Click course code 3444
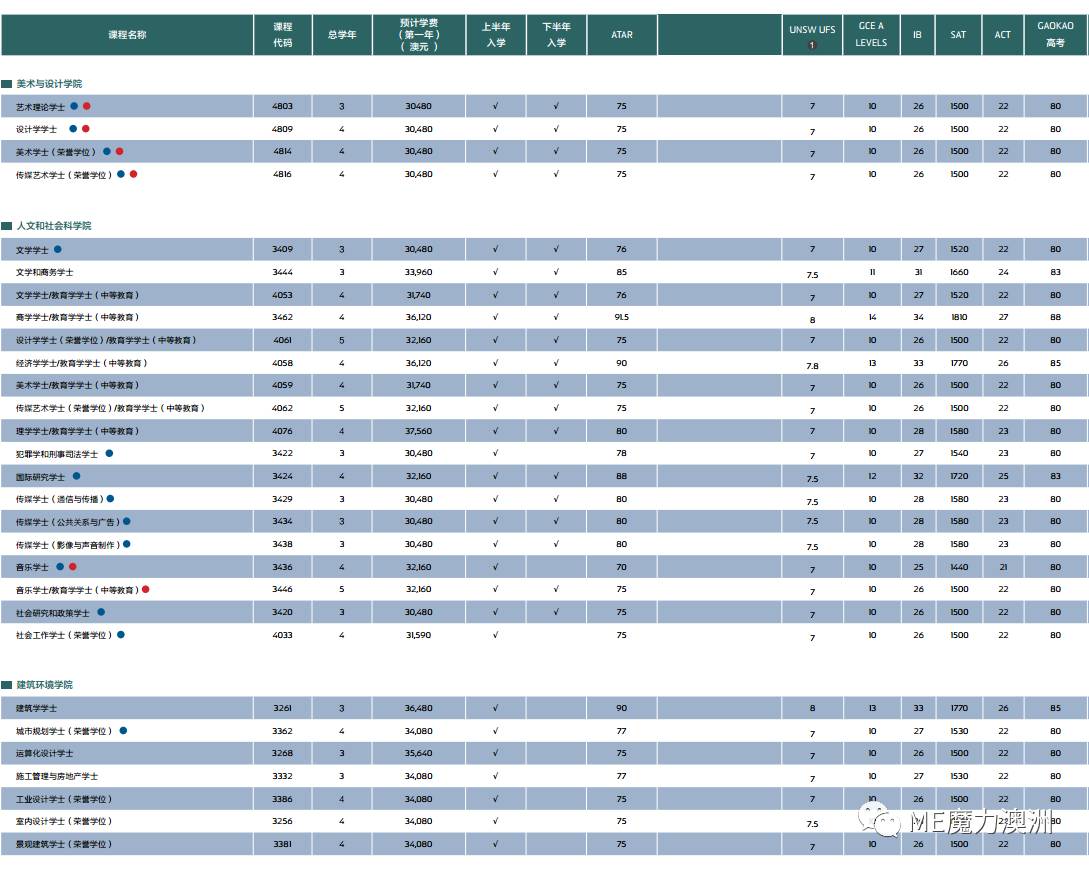Image resolution: width=1089 pixels, height=870 pixels. click(283, 272)
